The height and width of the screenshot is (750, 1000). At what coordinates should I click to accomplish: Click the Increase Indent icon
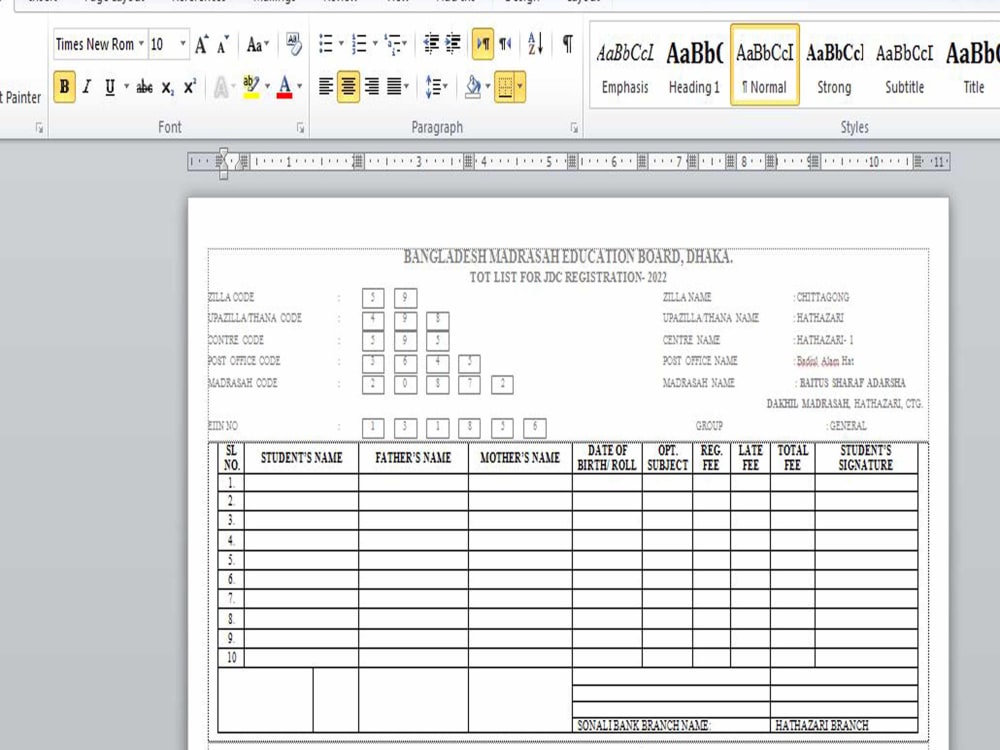pos(453,44)
